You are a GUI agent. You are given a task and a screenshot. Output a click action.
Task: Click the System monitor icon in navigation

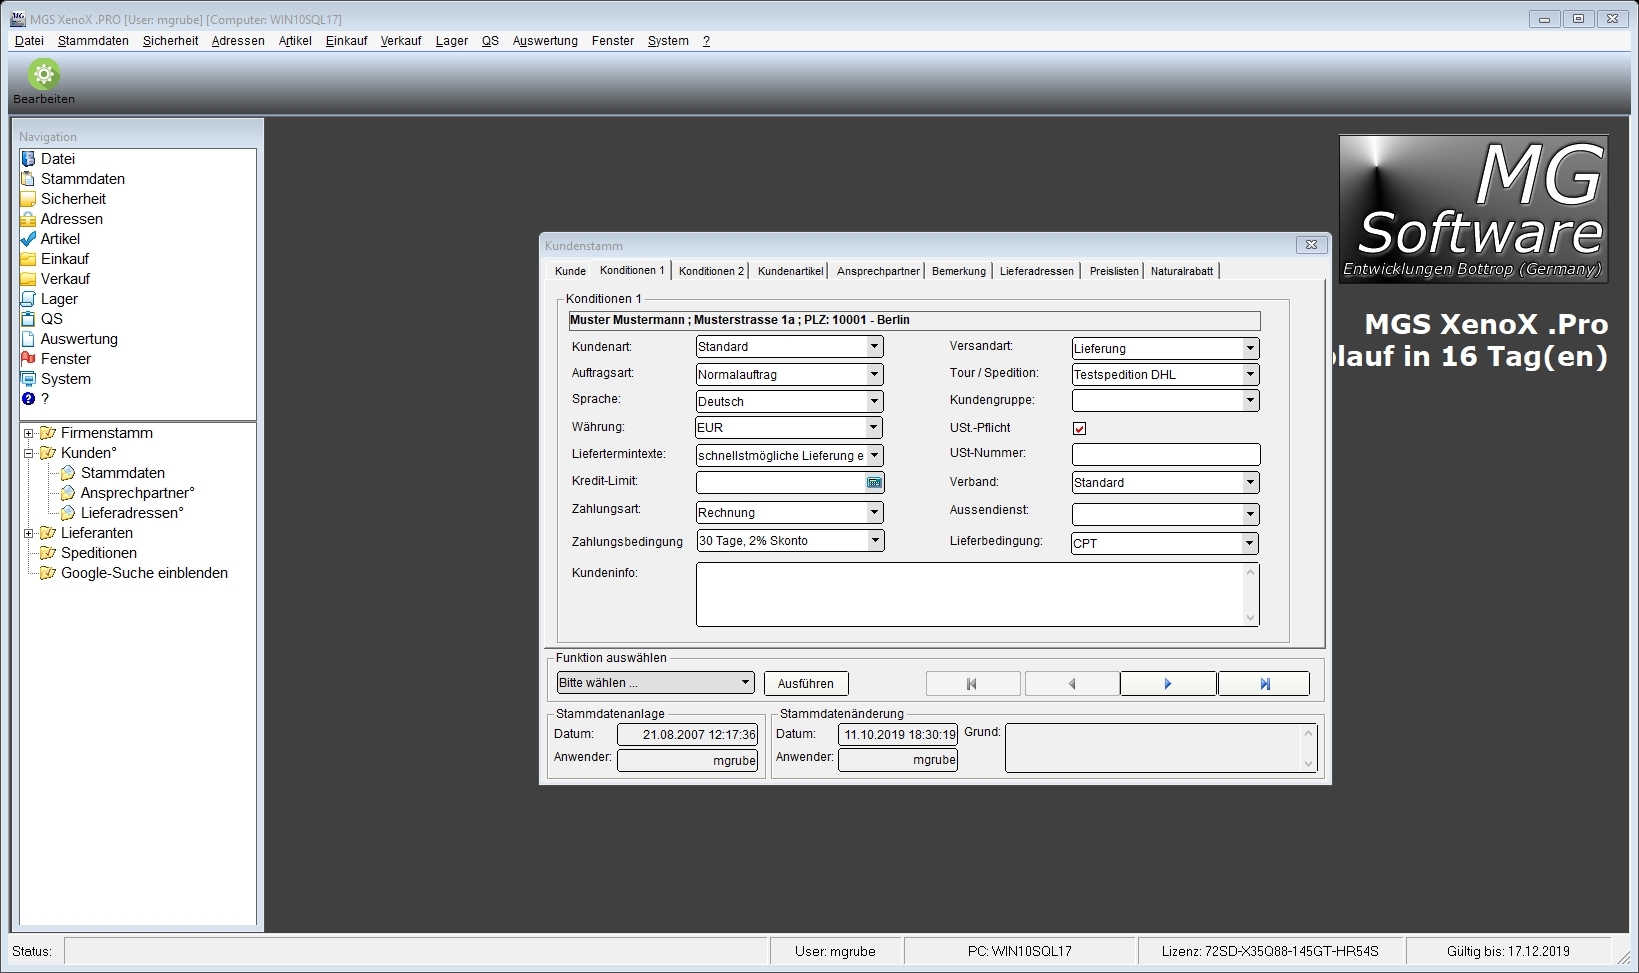pos(28,379)
